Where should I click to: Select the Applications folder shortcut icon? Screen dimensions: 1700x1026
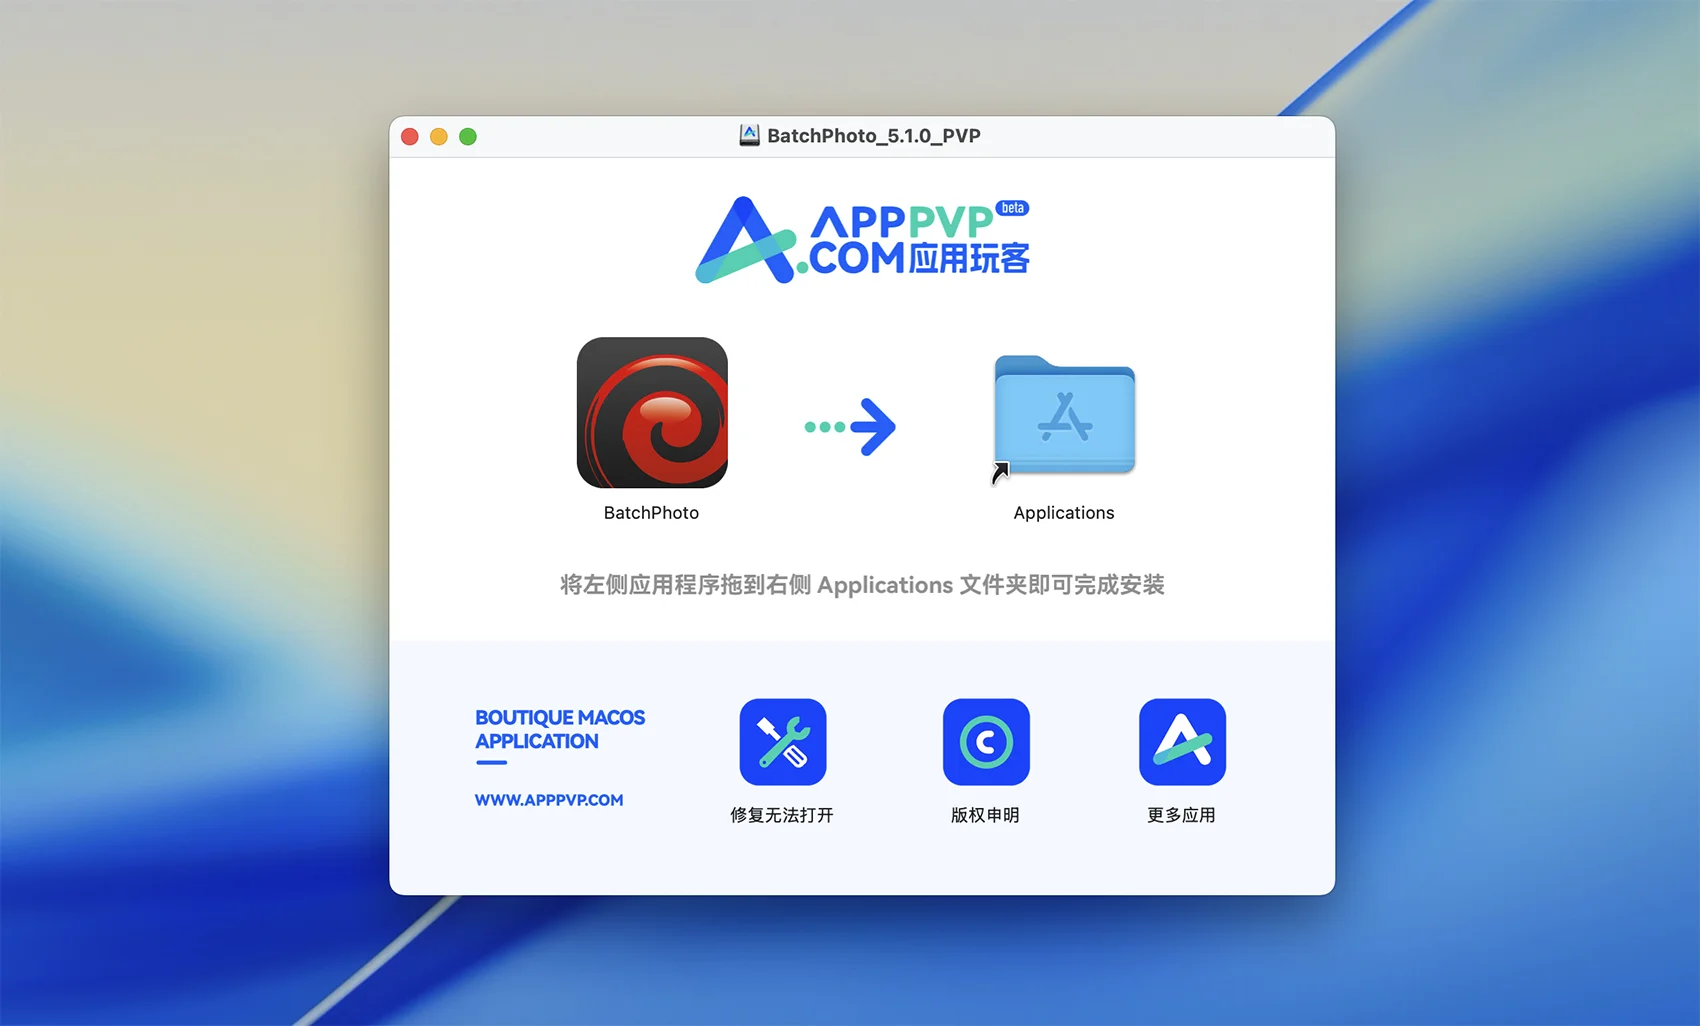(1064, 415)
